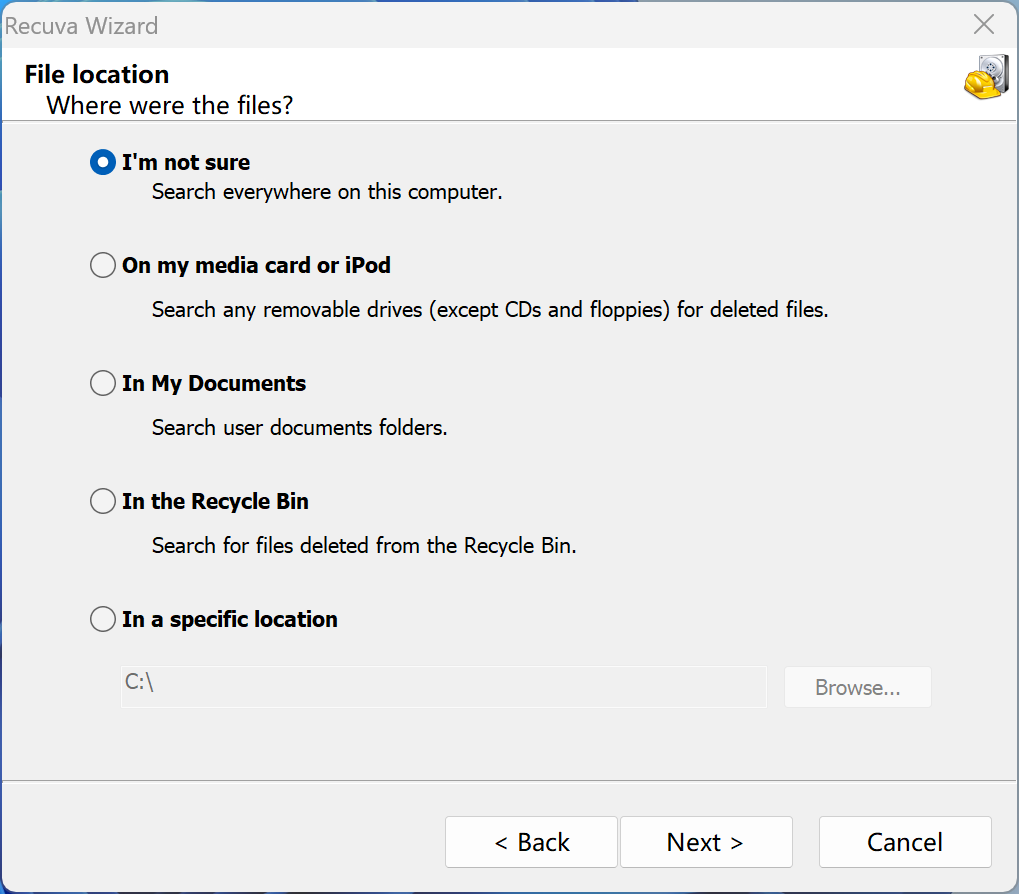Click the Recuva hard drive helmet icon
1019x894 pixels.
pos(985,77)
